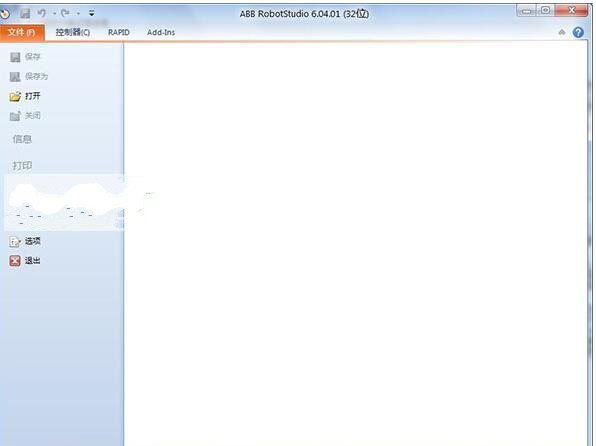Click 保存 (Save) in file menu
Screen dimensions: 596x446
click(x=25, y=57)
